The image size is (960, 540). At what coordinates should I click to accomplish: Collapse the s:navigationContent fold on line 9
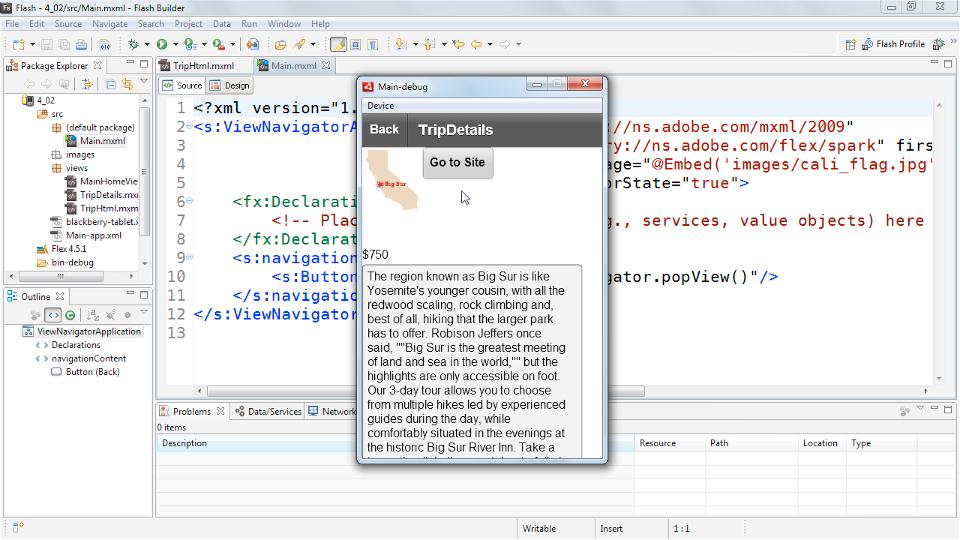pos(190,257)
